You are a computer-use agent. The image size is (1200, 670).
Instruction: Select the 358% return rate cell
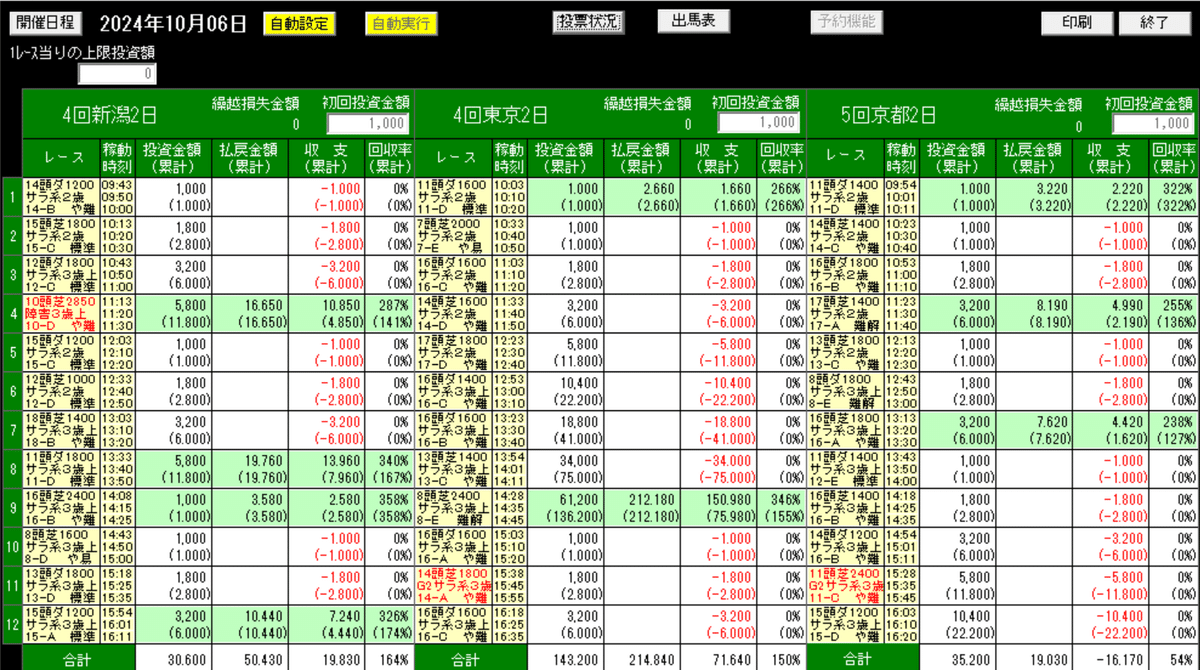coord(389,508)
